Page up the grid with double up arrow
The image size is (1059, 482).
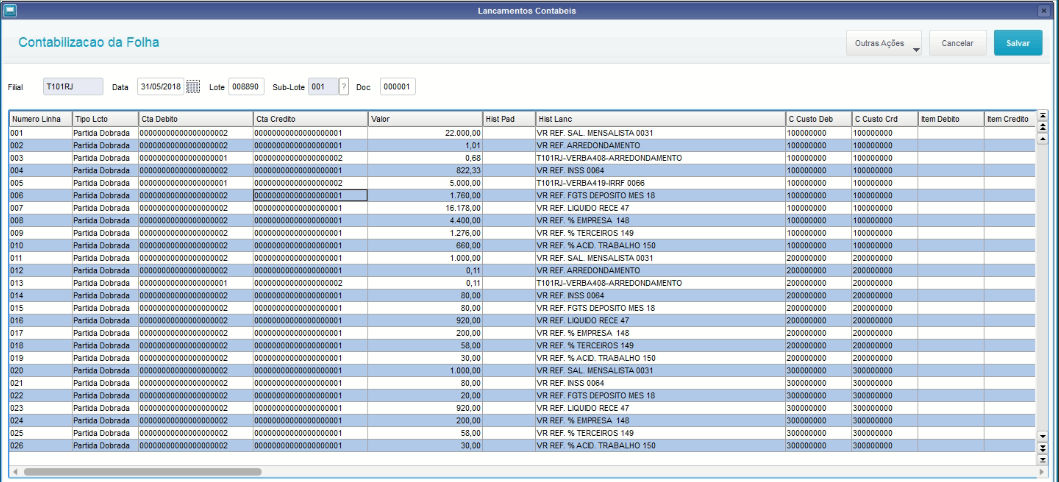tap(1042, 127)
